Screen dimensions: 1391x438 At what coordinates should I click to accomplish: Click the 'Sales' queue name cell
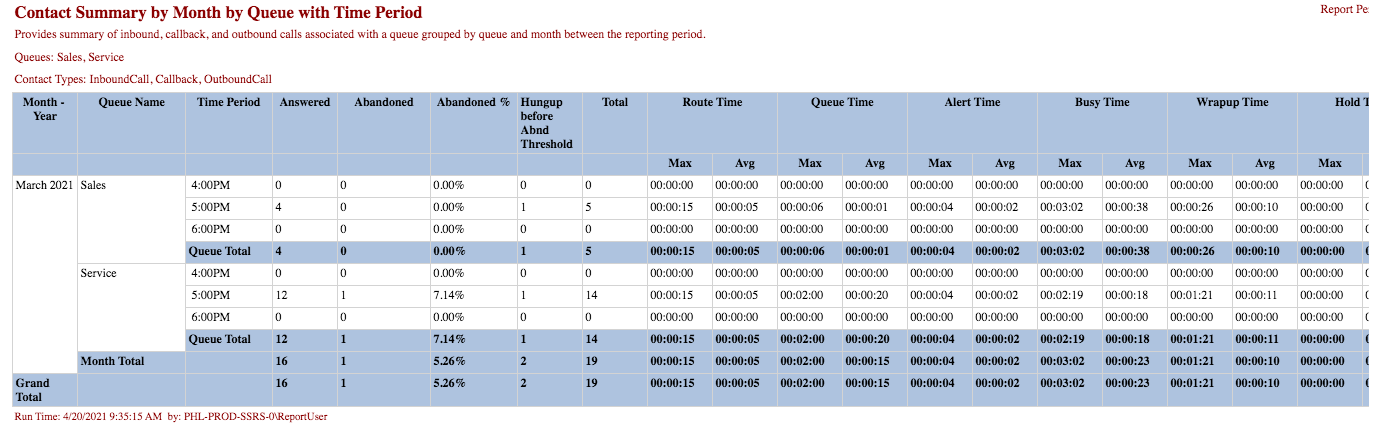point(93,185)
